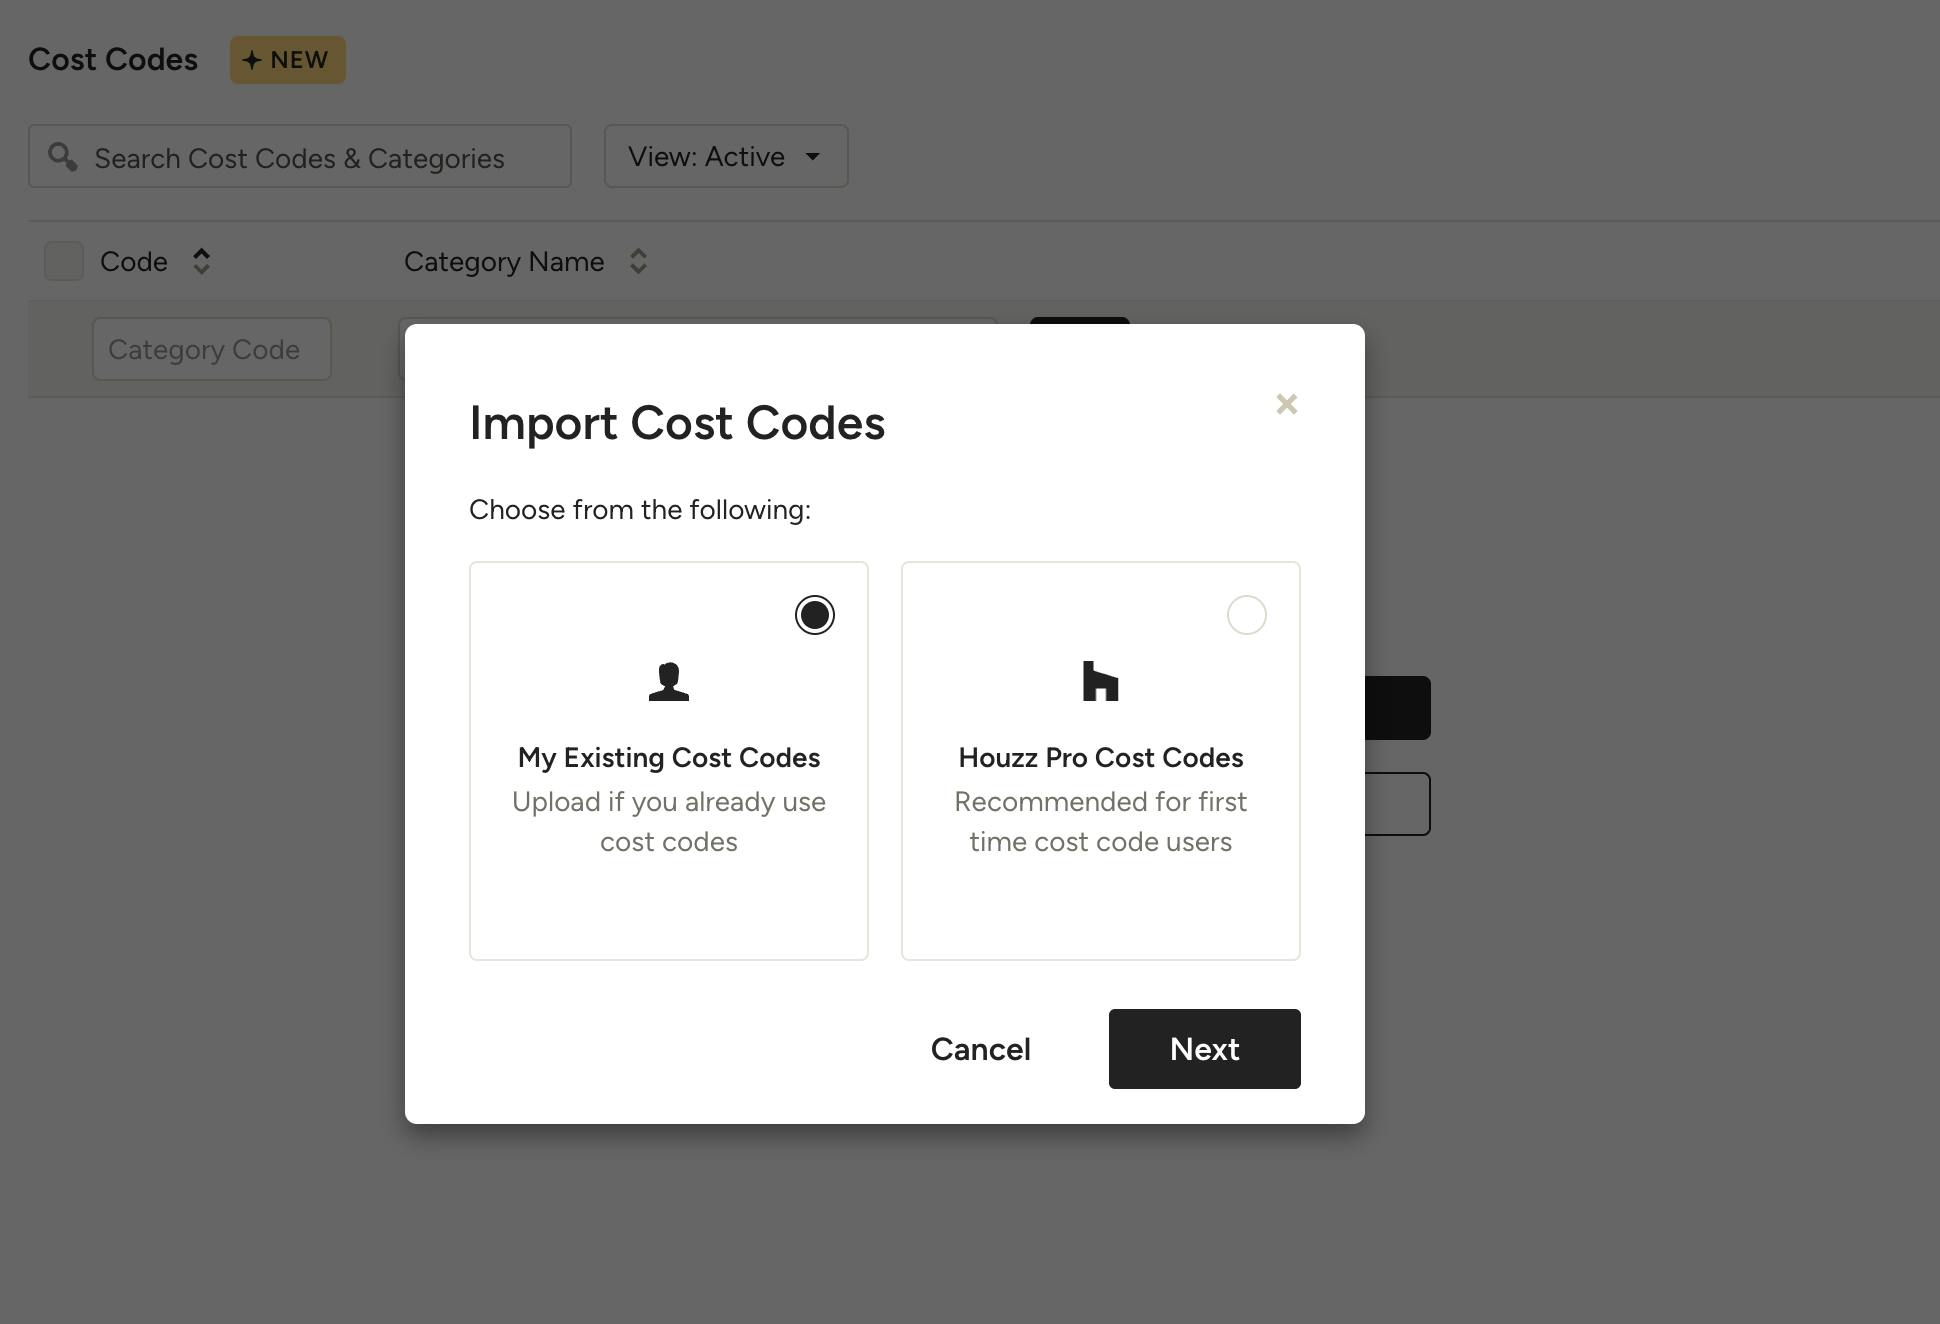
Task: Click the Houzz logo icon
Action: (1100, 682)
